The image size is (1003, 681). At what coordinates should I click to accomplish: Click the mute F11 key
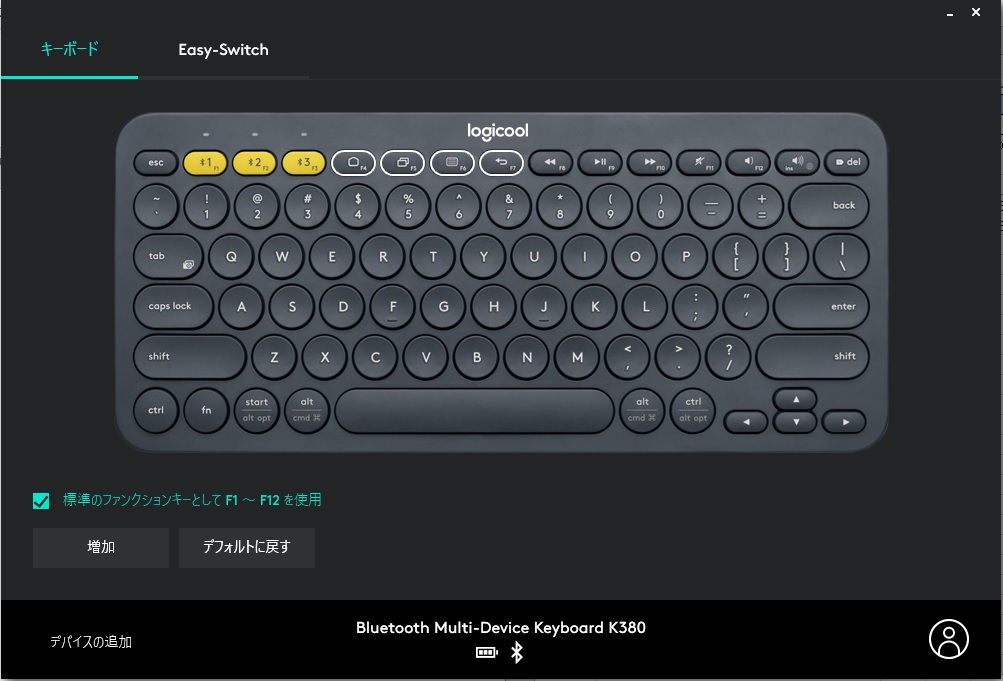pyautogui.click(x=699, y=163)
